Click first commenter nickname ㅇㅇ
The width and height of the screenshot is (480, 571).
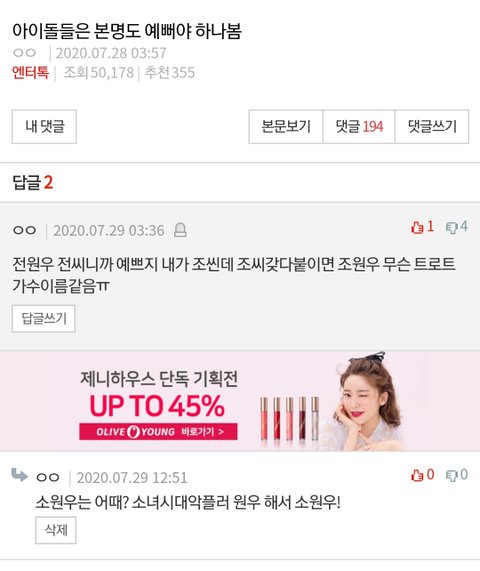coord(24,230)
